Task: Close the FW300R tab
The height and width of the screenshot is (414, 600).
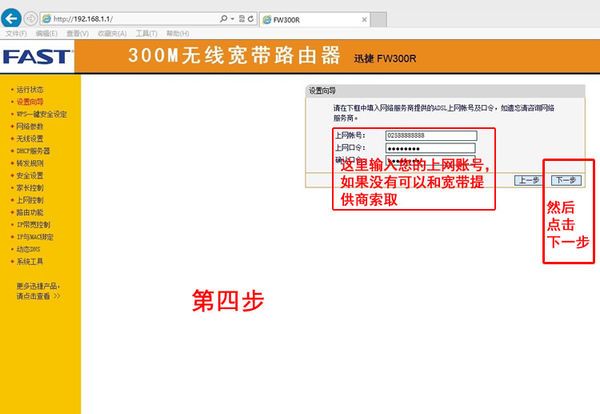Action: point(364,20)
